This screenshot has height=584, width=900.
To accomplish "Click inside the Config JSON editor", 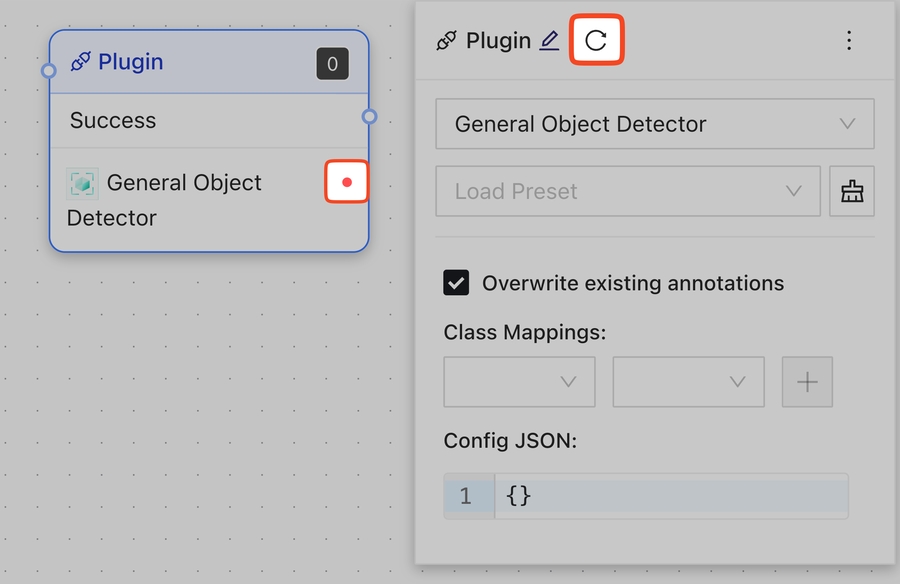I will pyautogui.click(x=670, y=496).
